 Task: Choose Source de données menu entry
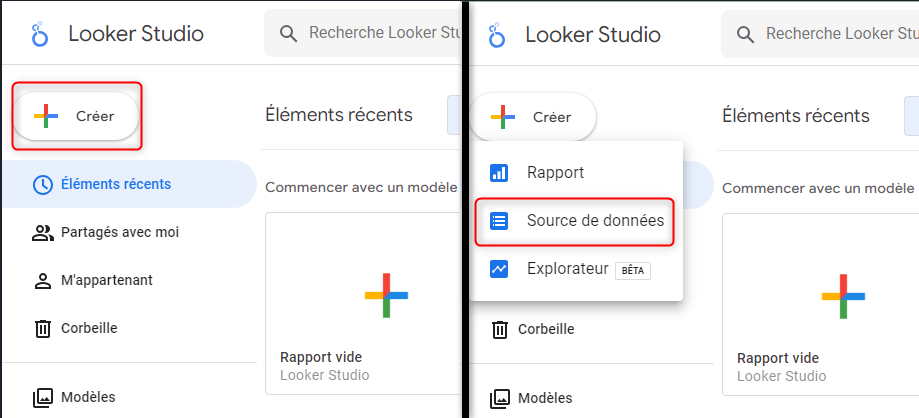pos(594,221)
